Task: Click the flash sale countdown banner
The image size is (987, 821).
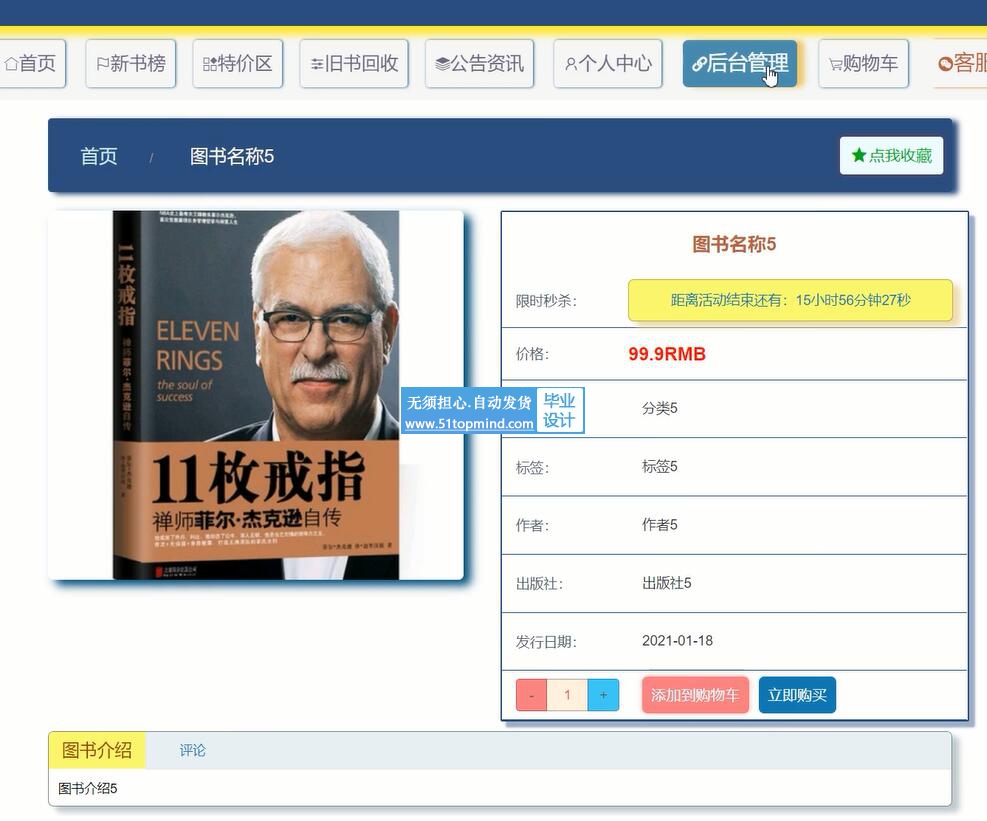Action: point(790,300)
